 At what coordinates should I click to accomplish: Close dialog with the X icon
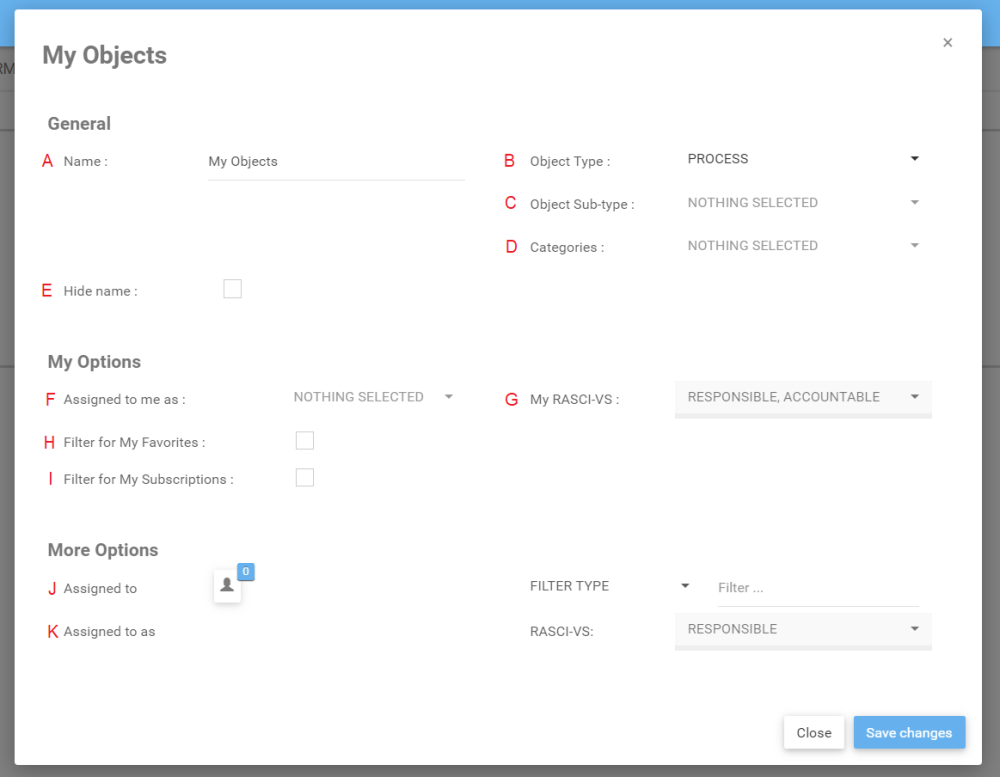click(947, 43)
